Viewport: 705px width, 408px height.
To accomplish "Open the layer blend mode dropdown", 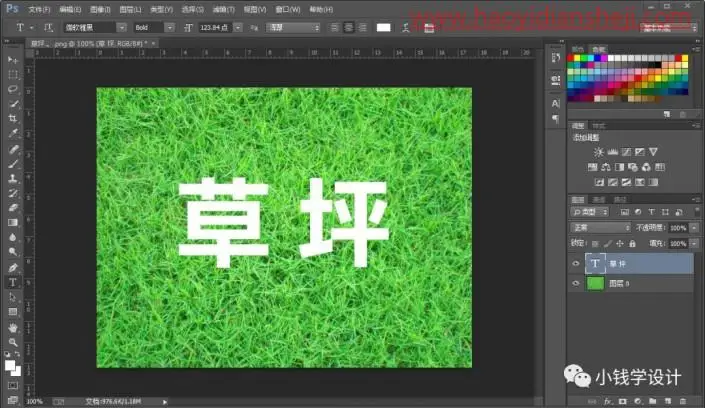I will click(600, 228).
